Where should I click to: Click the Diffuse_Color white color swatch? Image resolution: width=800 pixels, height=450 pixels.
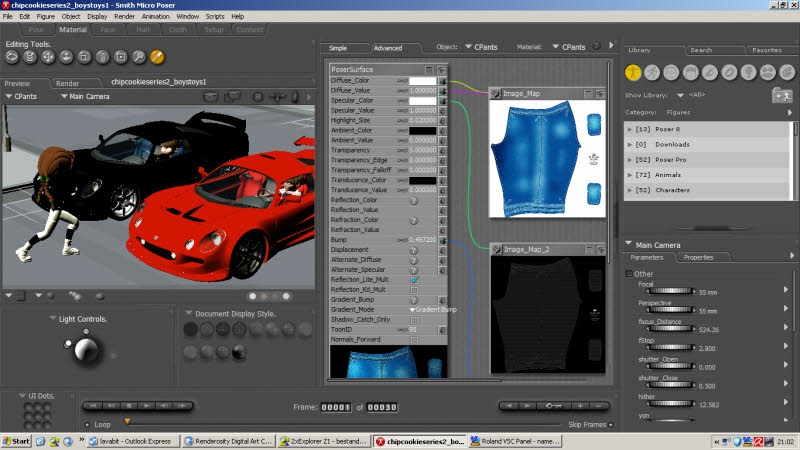click(x=422, y=81)
